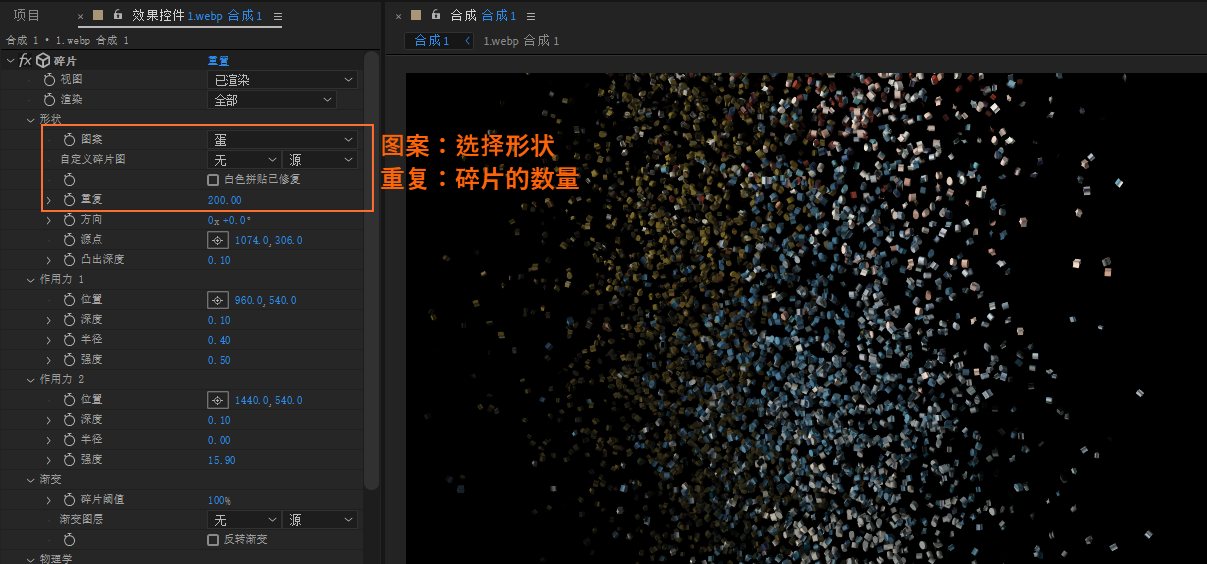Image resolution: width=1207 pixels, height=564 pixels.
Task: Collapse the 碎片 effect group
Action: click(x=10, y=61)
